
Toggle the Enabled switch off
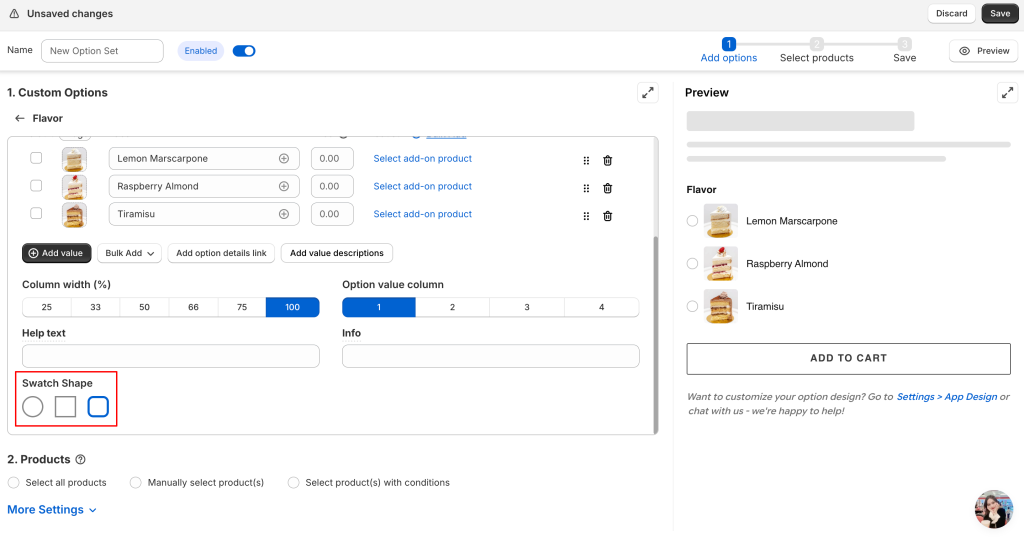pyautogui.click(x=243, y=51)
